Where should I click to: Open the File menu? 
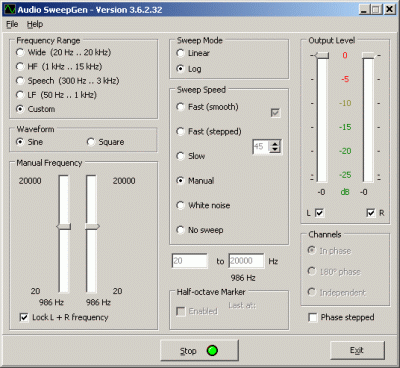[12, 24]
